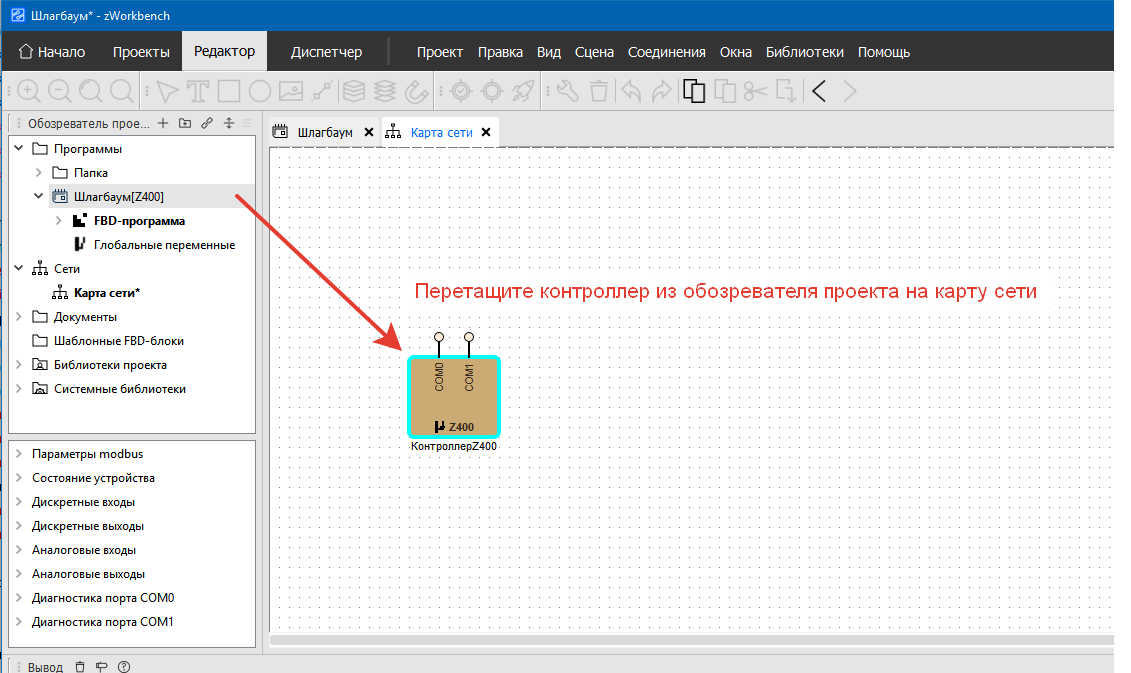Collapse the Программы tree node
This screenshot has width=1131, height=673.
[x=19, y=149]
